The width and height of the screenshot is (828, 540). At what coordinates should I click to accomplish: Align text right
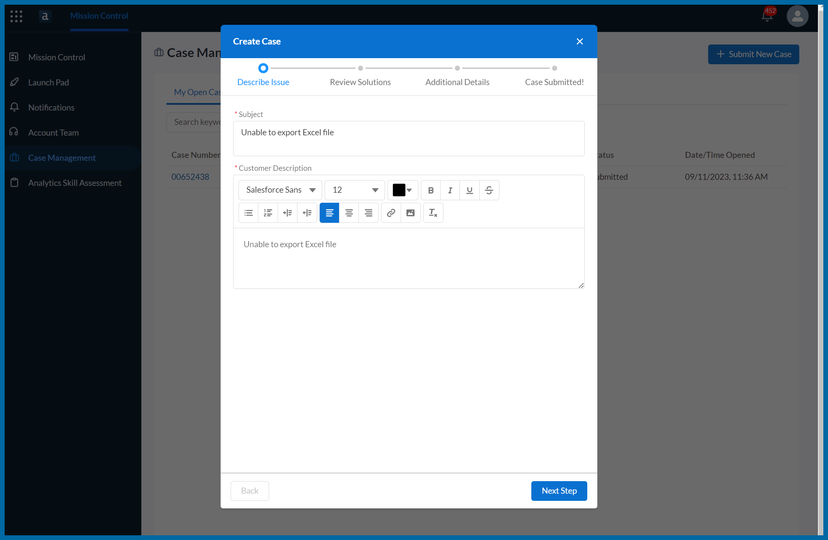coord(369,213)
